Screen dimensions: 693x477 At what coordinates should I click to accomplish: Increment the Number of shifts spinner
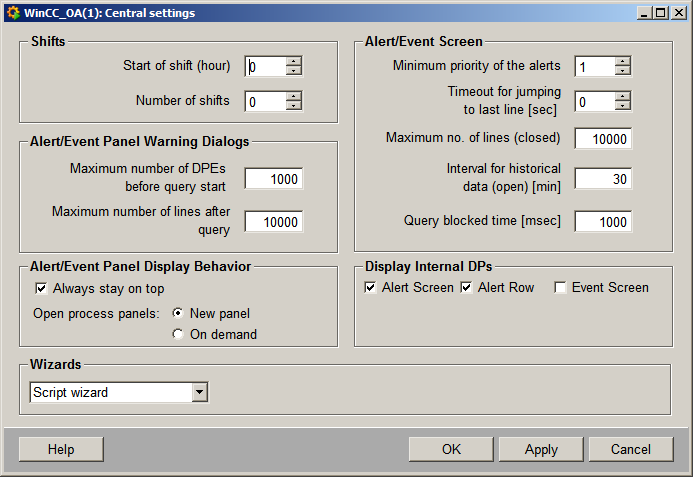[293, 96]
